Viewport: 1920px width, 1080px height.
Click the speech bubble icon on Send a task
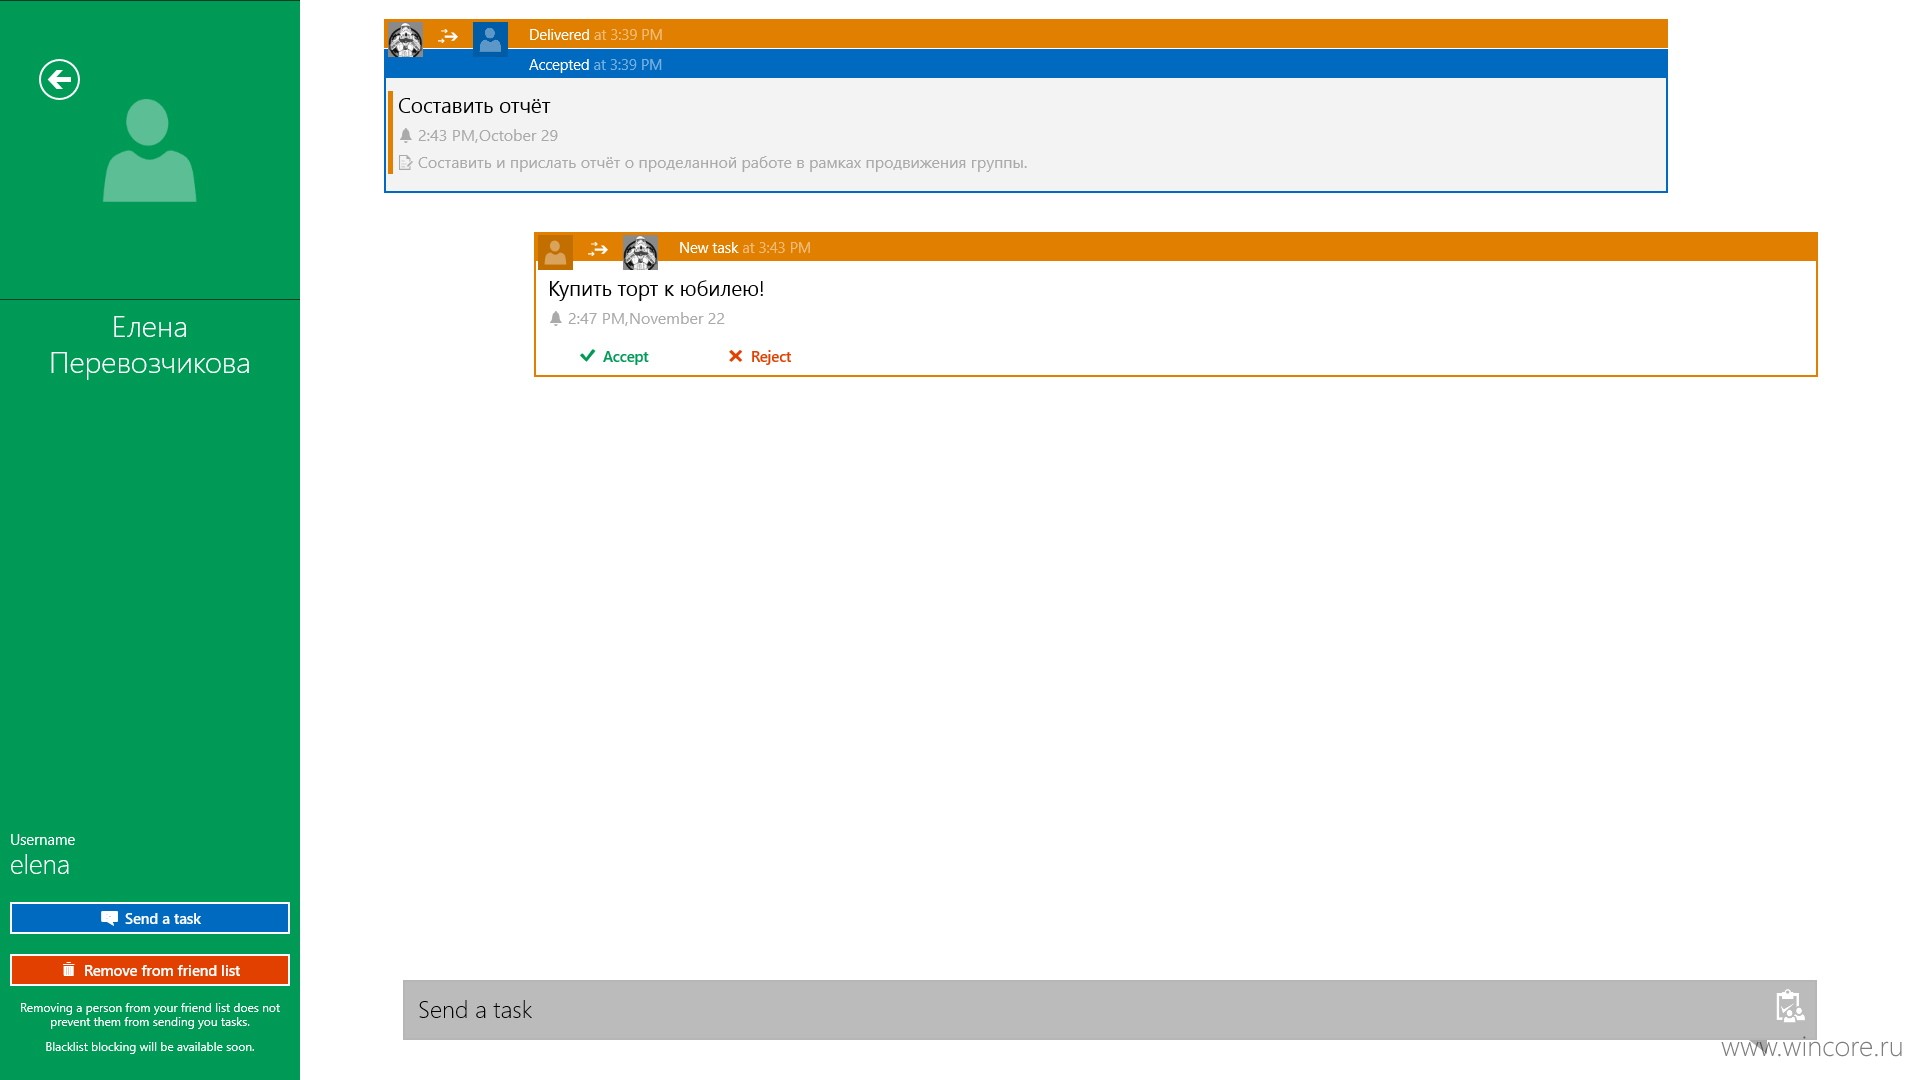109,918
